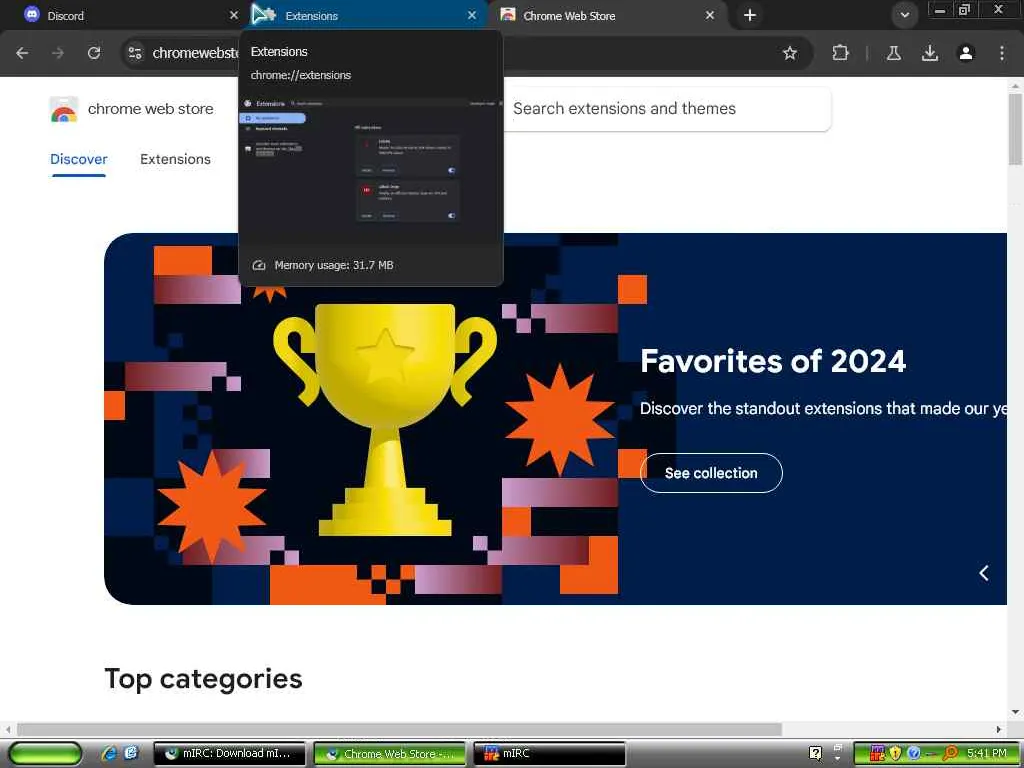Viewport: 1024px width, 768px height.
Task: Close the Discord tab
Action: [234, 15]
